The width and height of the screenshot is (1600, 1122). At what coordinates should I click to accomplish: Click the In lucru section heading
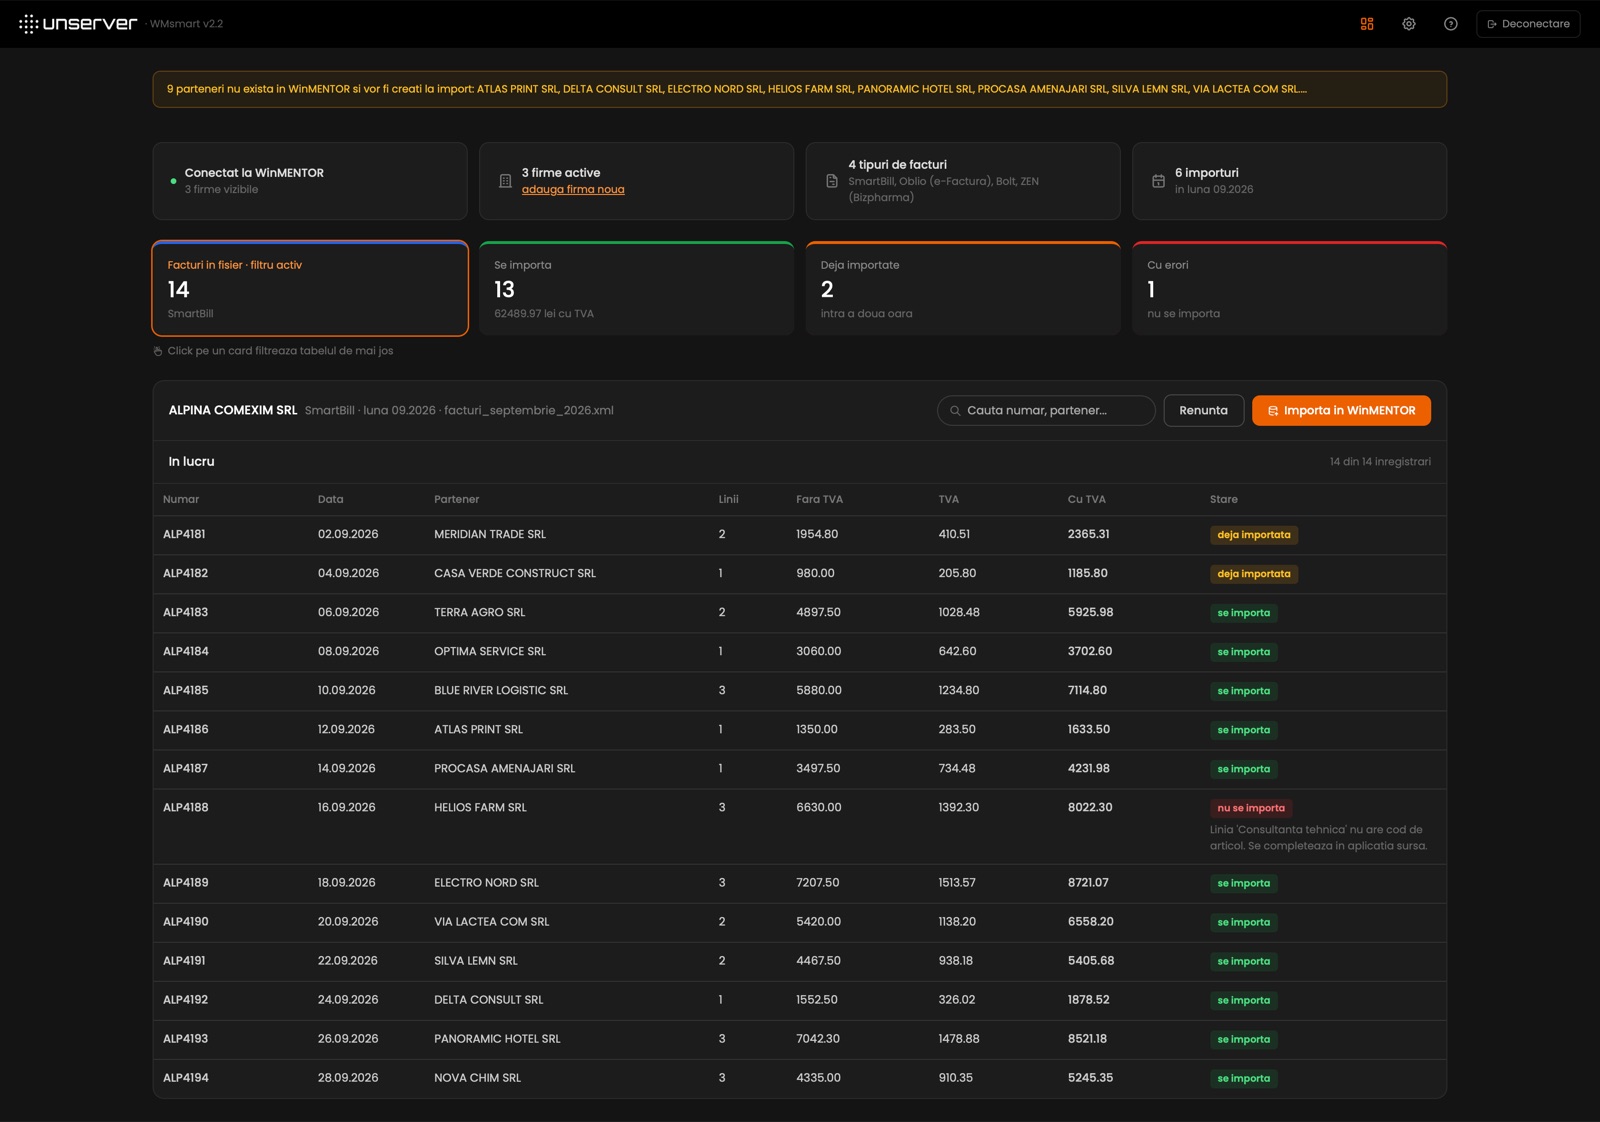[x=191, y=462]
